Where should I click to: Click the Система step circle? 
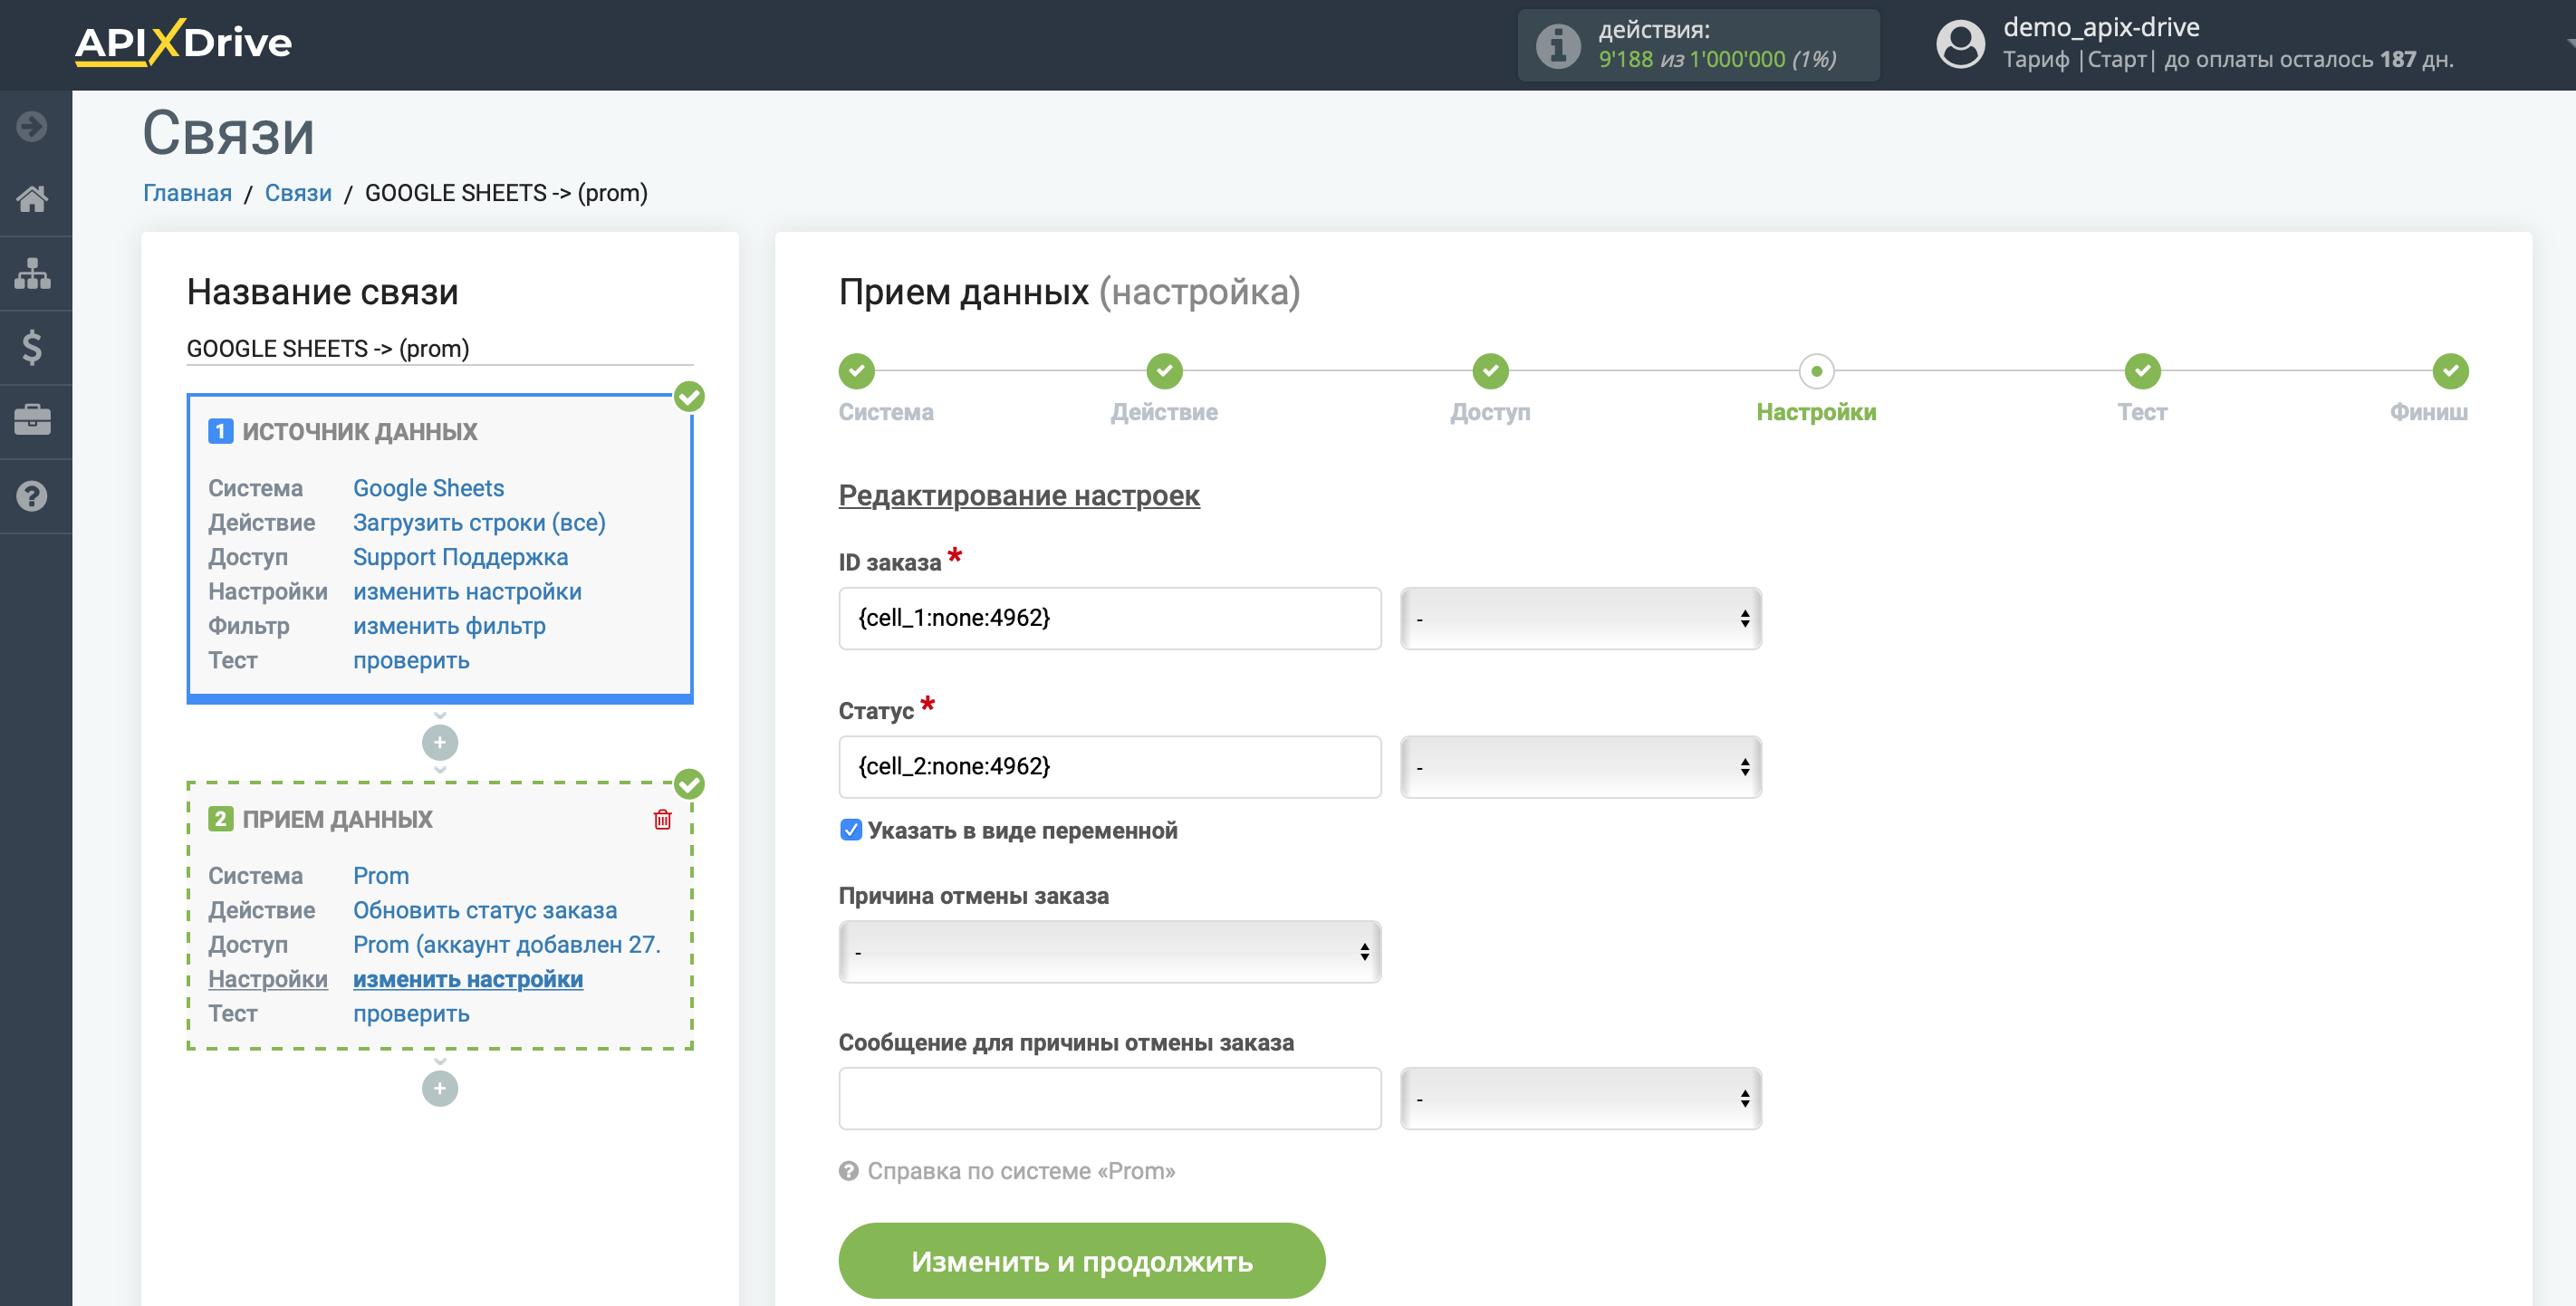(856, 371)
